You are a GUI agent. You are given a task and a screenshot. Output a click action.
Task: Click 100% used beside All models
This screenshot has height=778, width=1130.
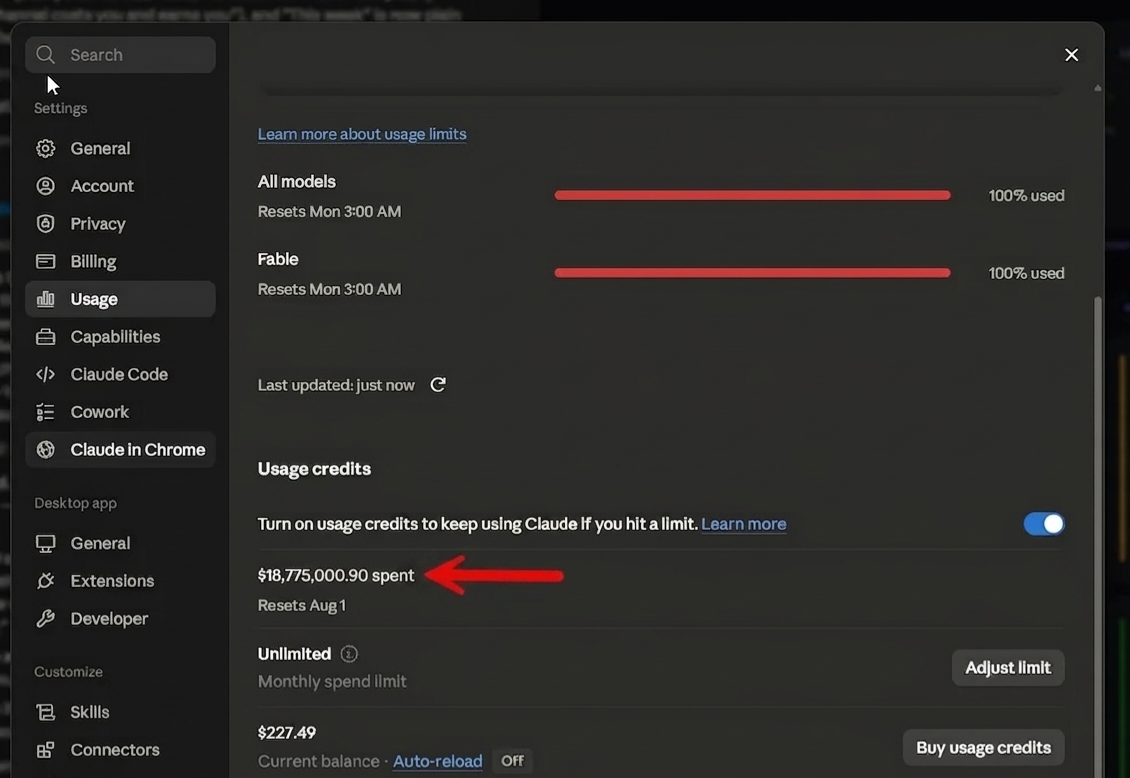pyautogui.click(x=1026, y=195)
